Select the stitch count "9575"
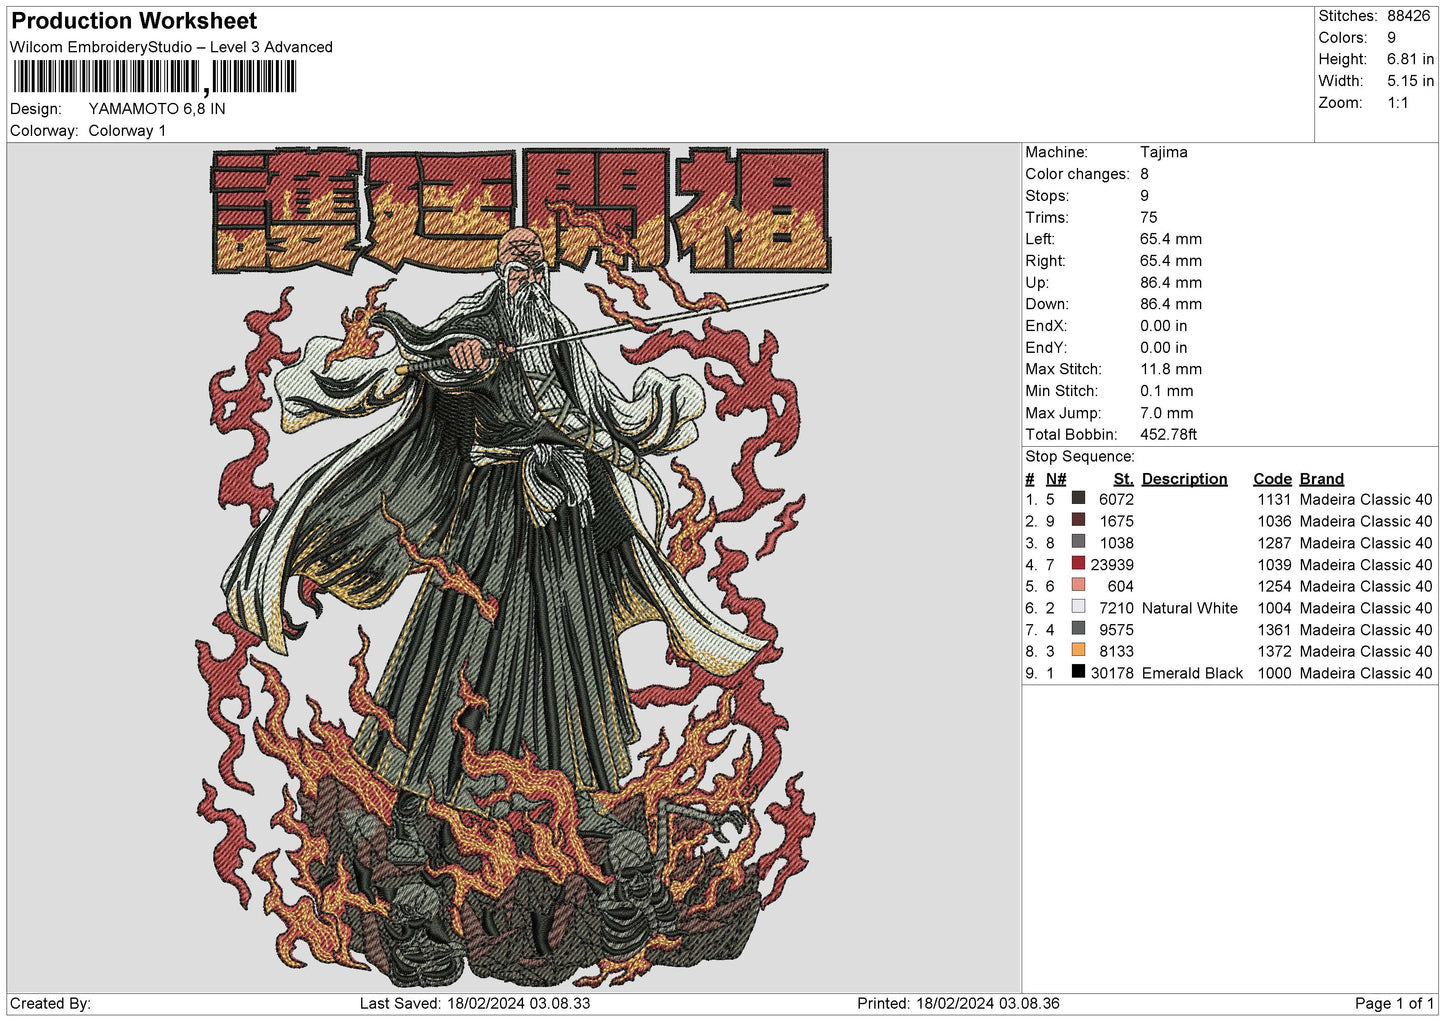The width and height of the screenshot is (1445, 1021). [x=1116, y=630]
